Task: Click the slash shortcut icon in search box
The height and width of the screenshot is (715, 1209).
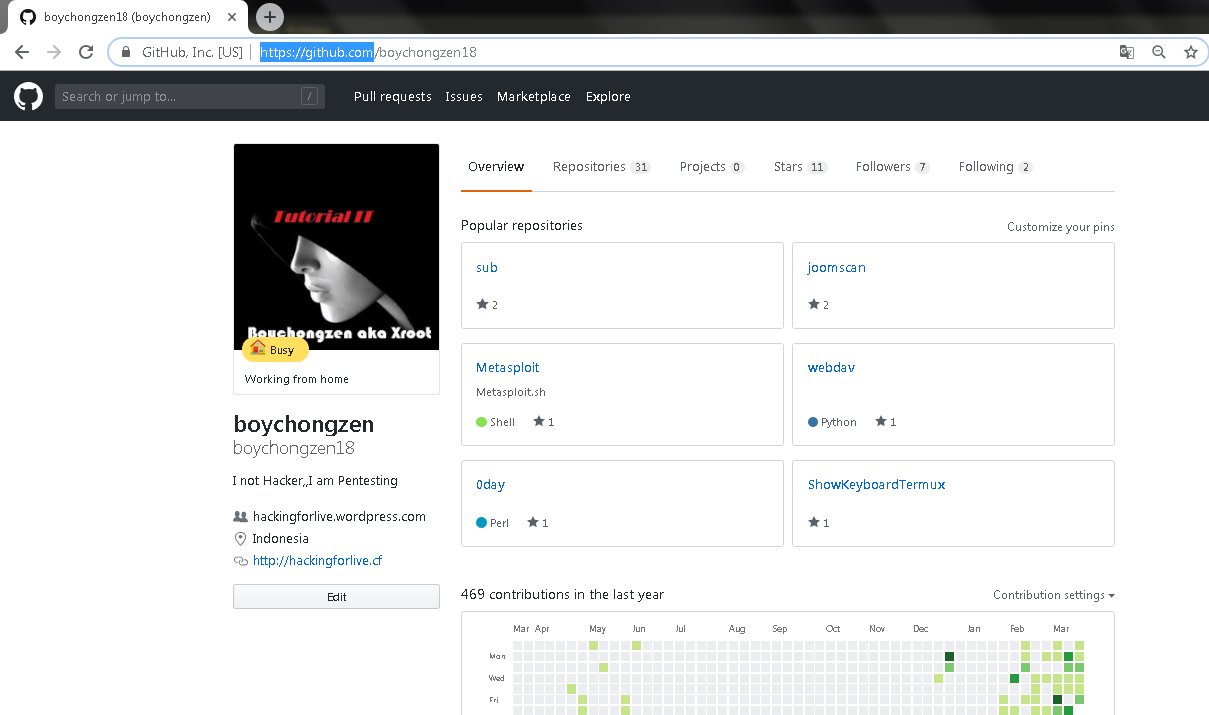Action: 310,97
